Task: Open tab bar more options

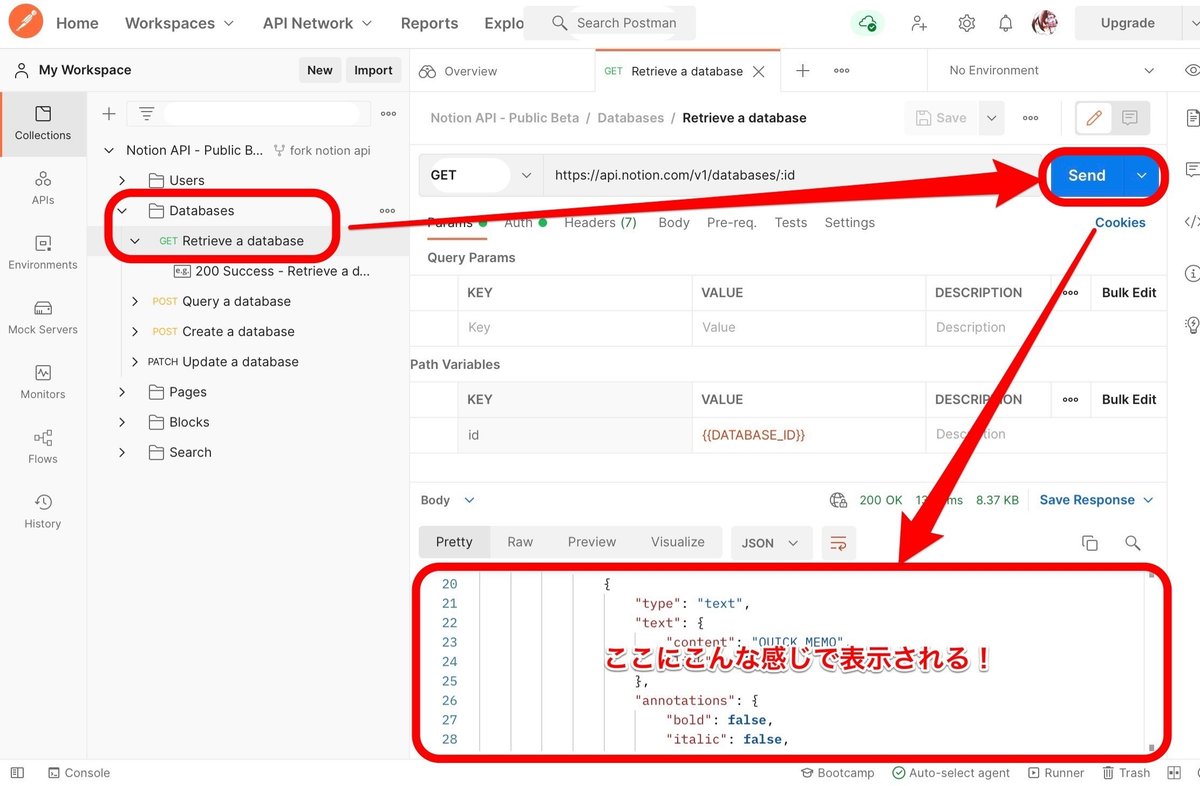Action: click(842, 71)
